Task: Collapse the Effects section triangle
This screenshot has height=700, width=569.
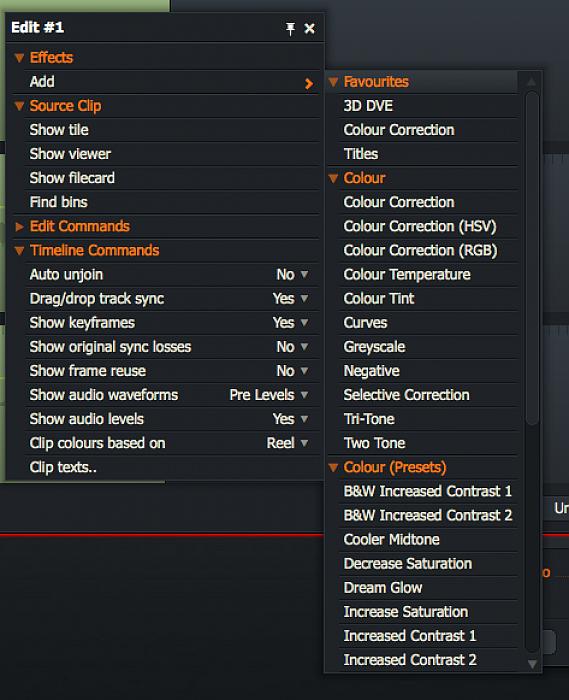Action: (x=19, y=58)
